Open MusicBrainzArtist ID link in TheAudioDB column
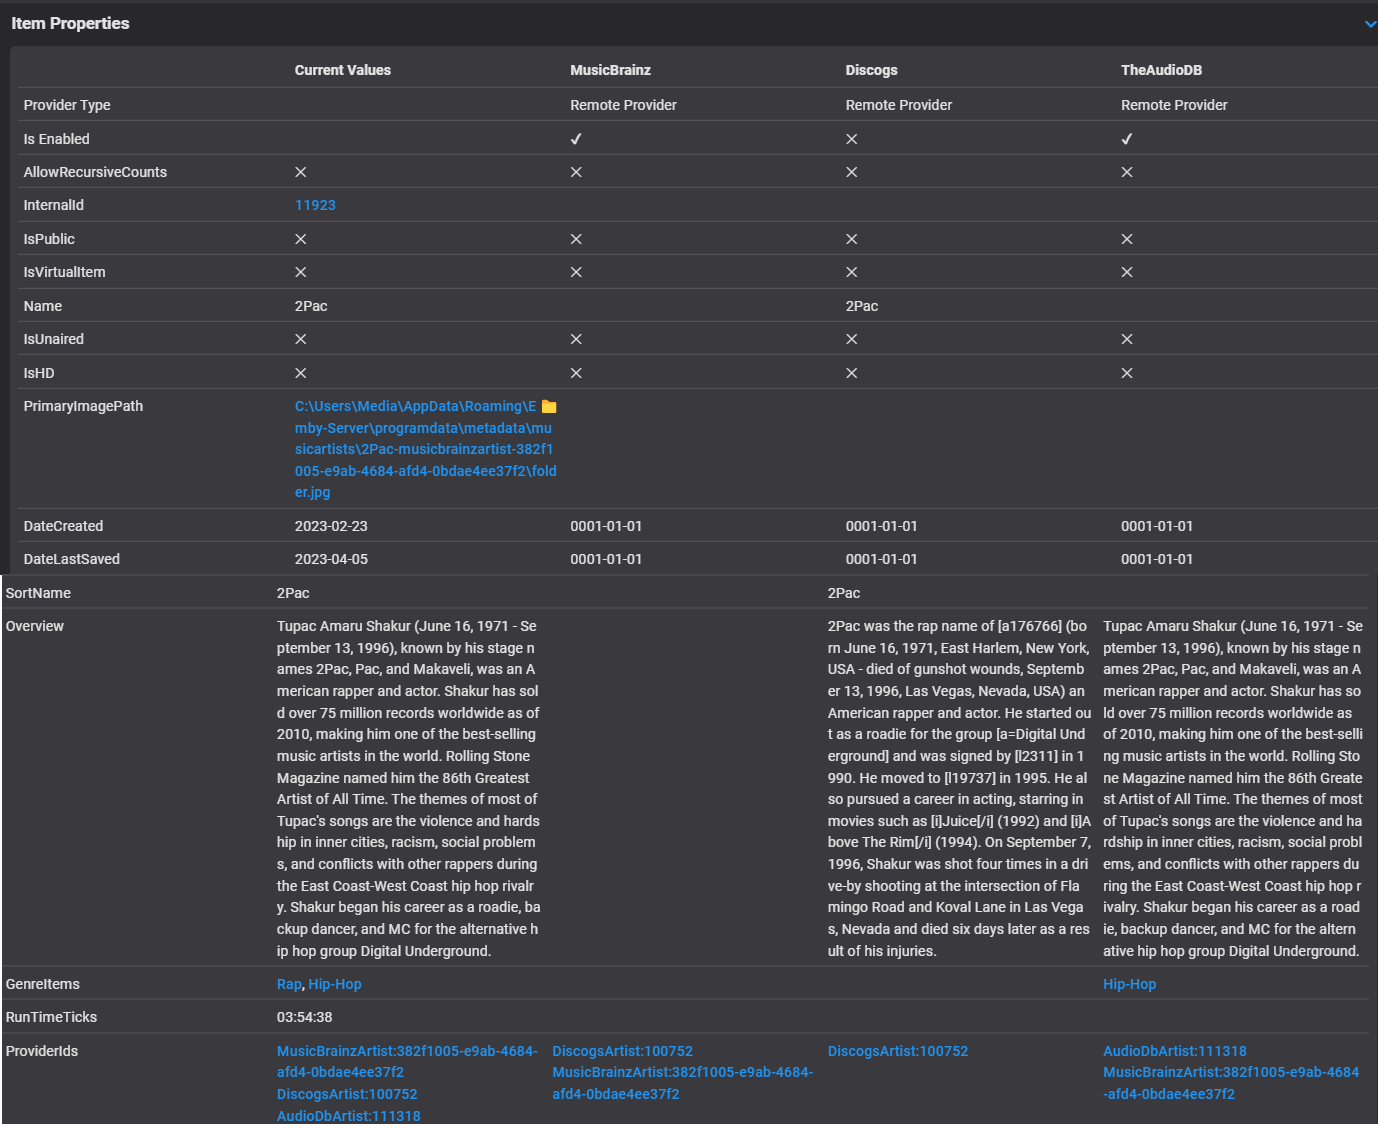The width and height of the screenshot is (1378, 1124). click(x=1231, y=1083)
